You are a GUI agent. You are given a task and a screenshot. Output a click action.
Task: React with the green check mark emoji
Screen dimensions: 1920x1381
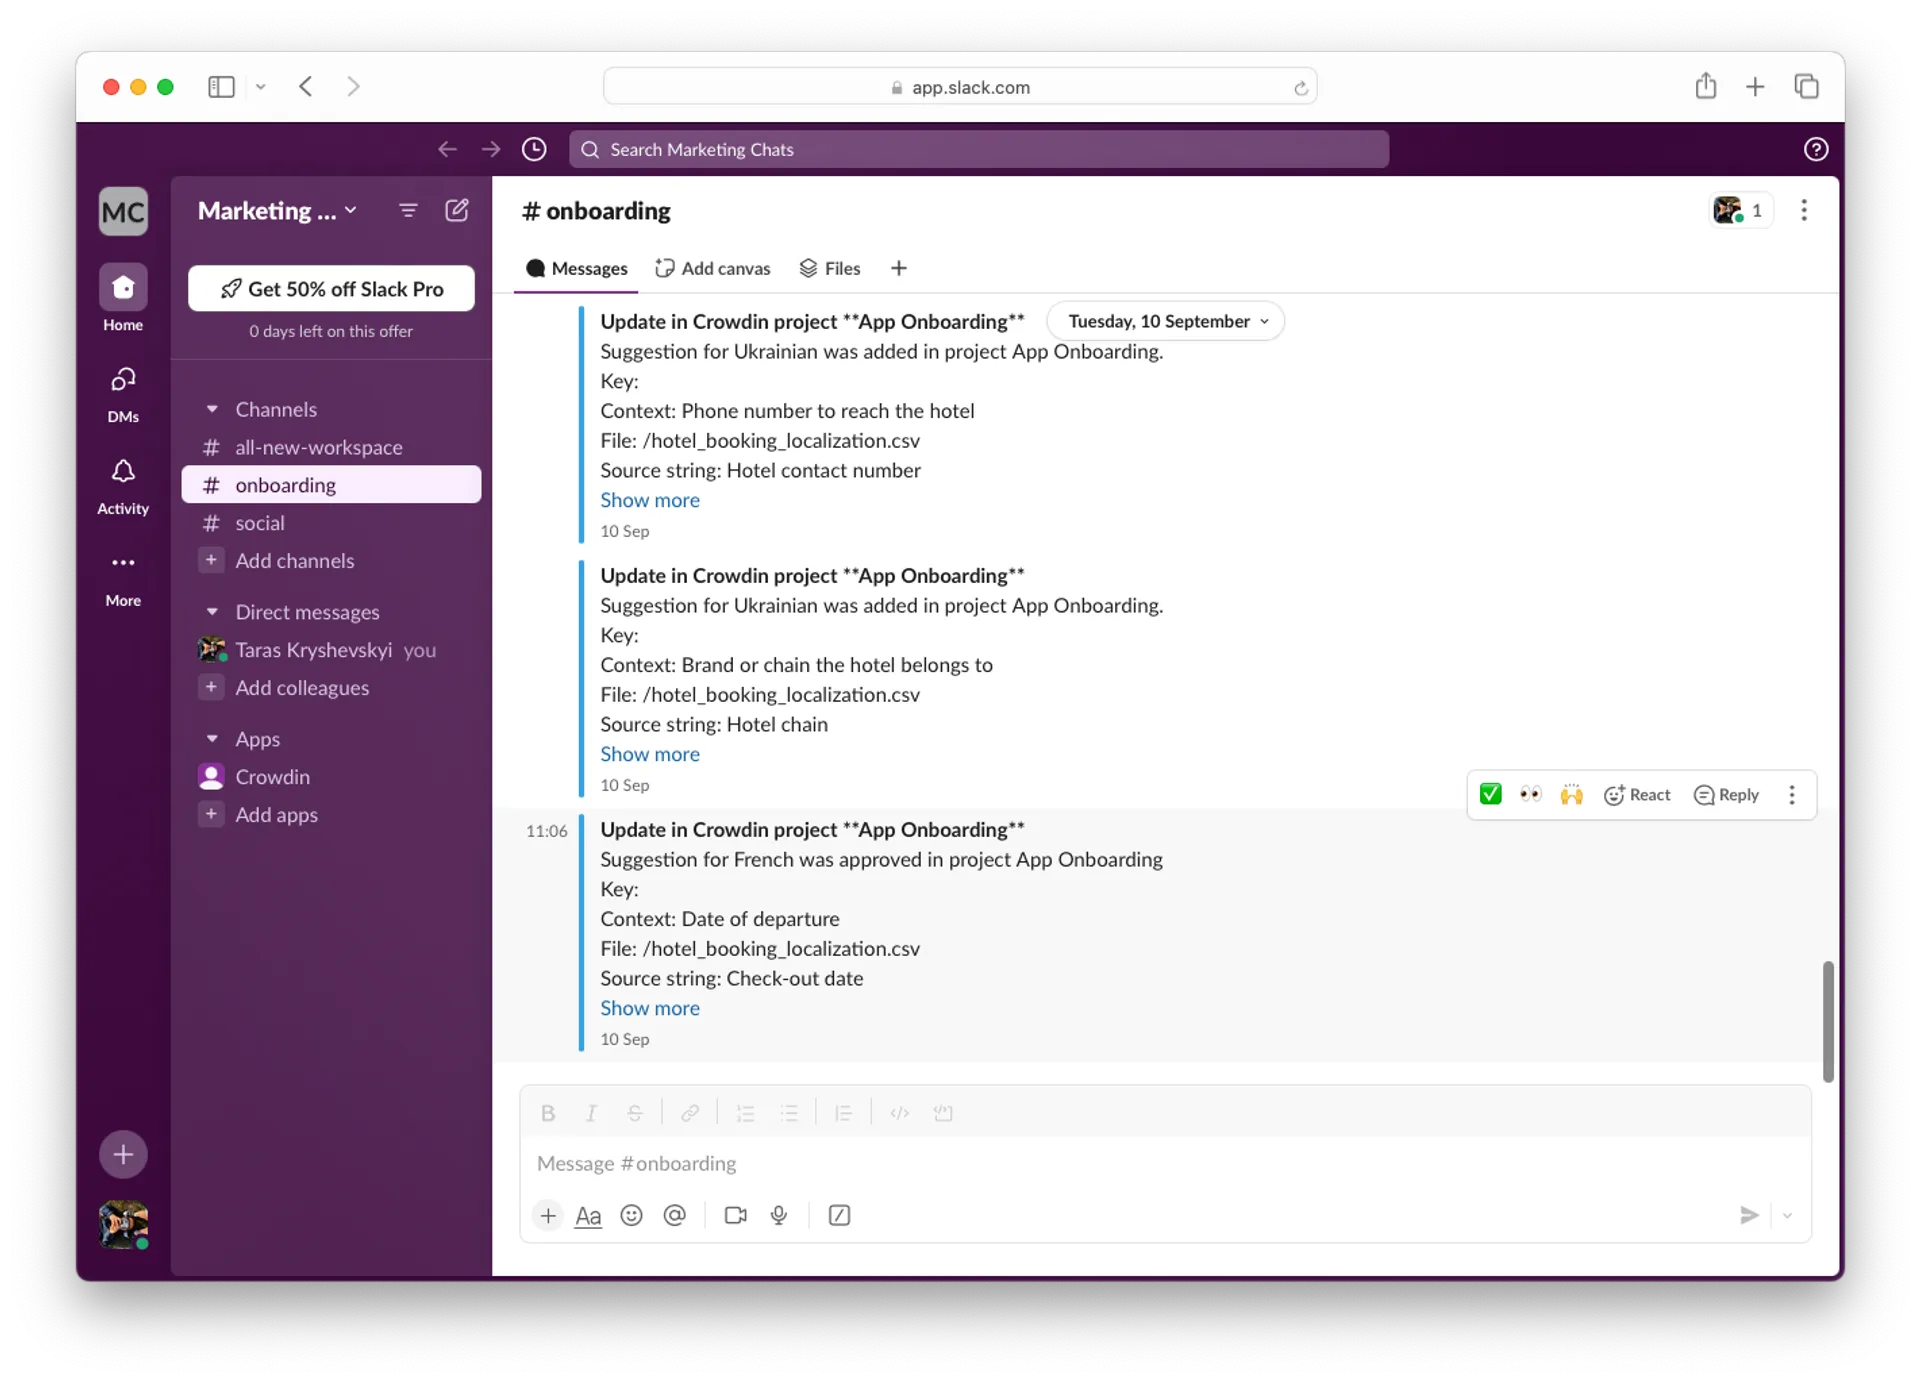coord(1490,794)
